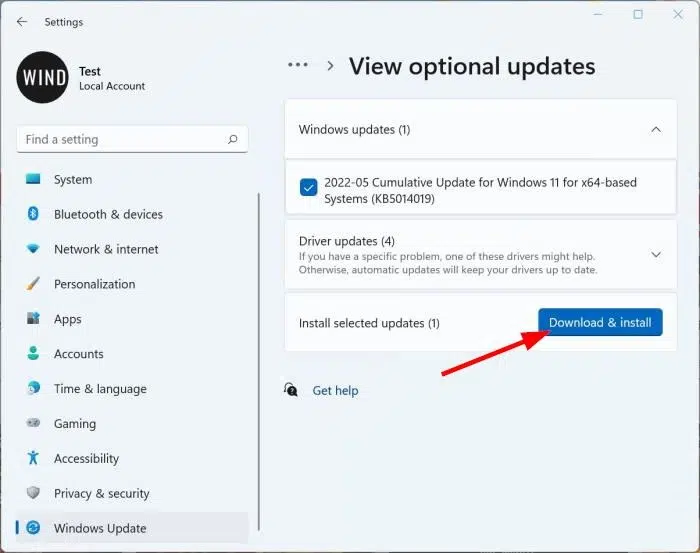Image resolution: width=700 pixels, height=553 pixels.
Task: Click the Install selected updates (1) label
Action: pyautogui.click(x=369, y=323)
